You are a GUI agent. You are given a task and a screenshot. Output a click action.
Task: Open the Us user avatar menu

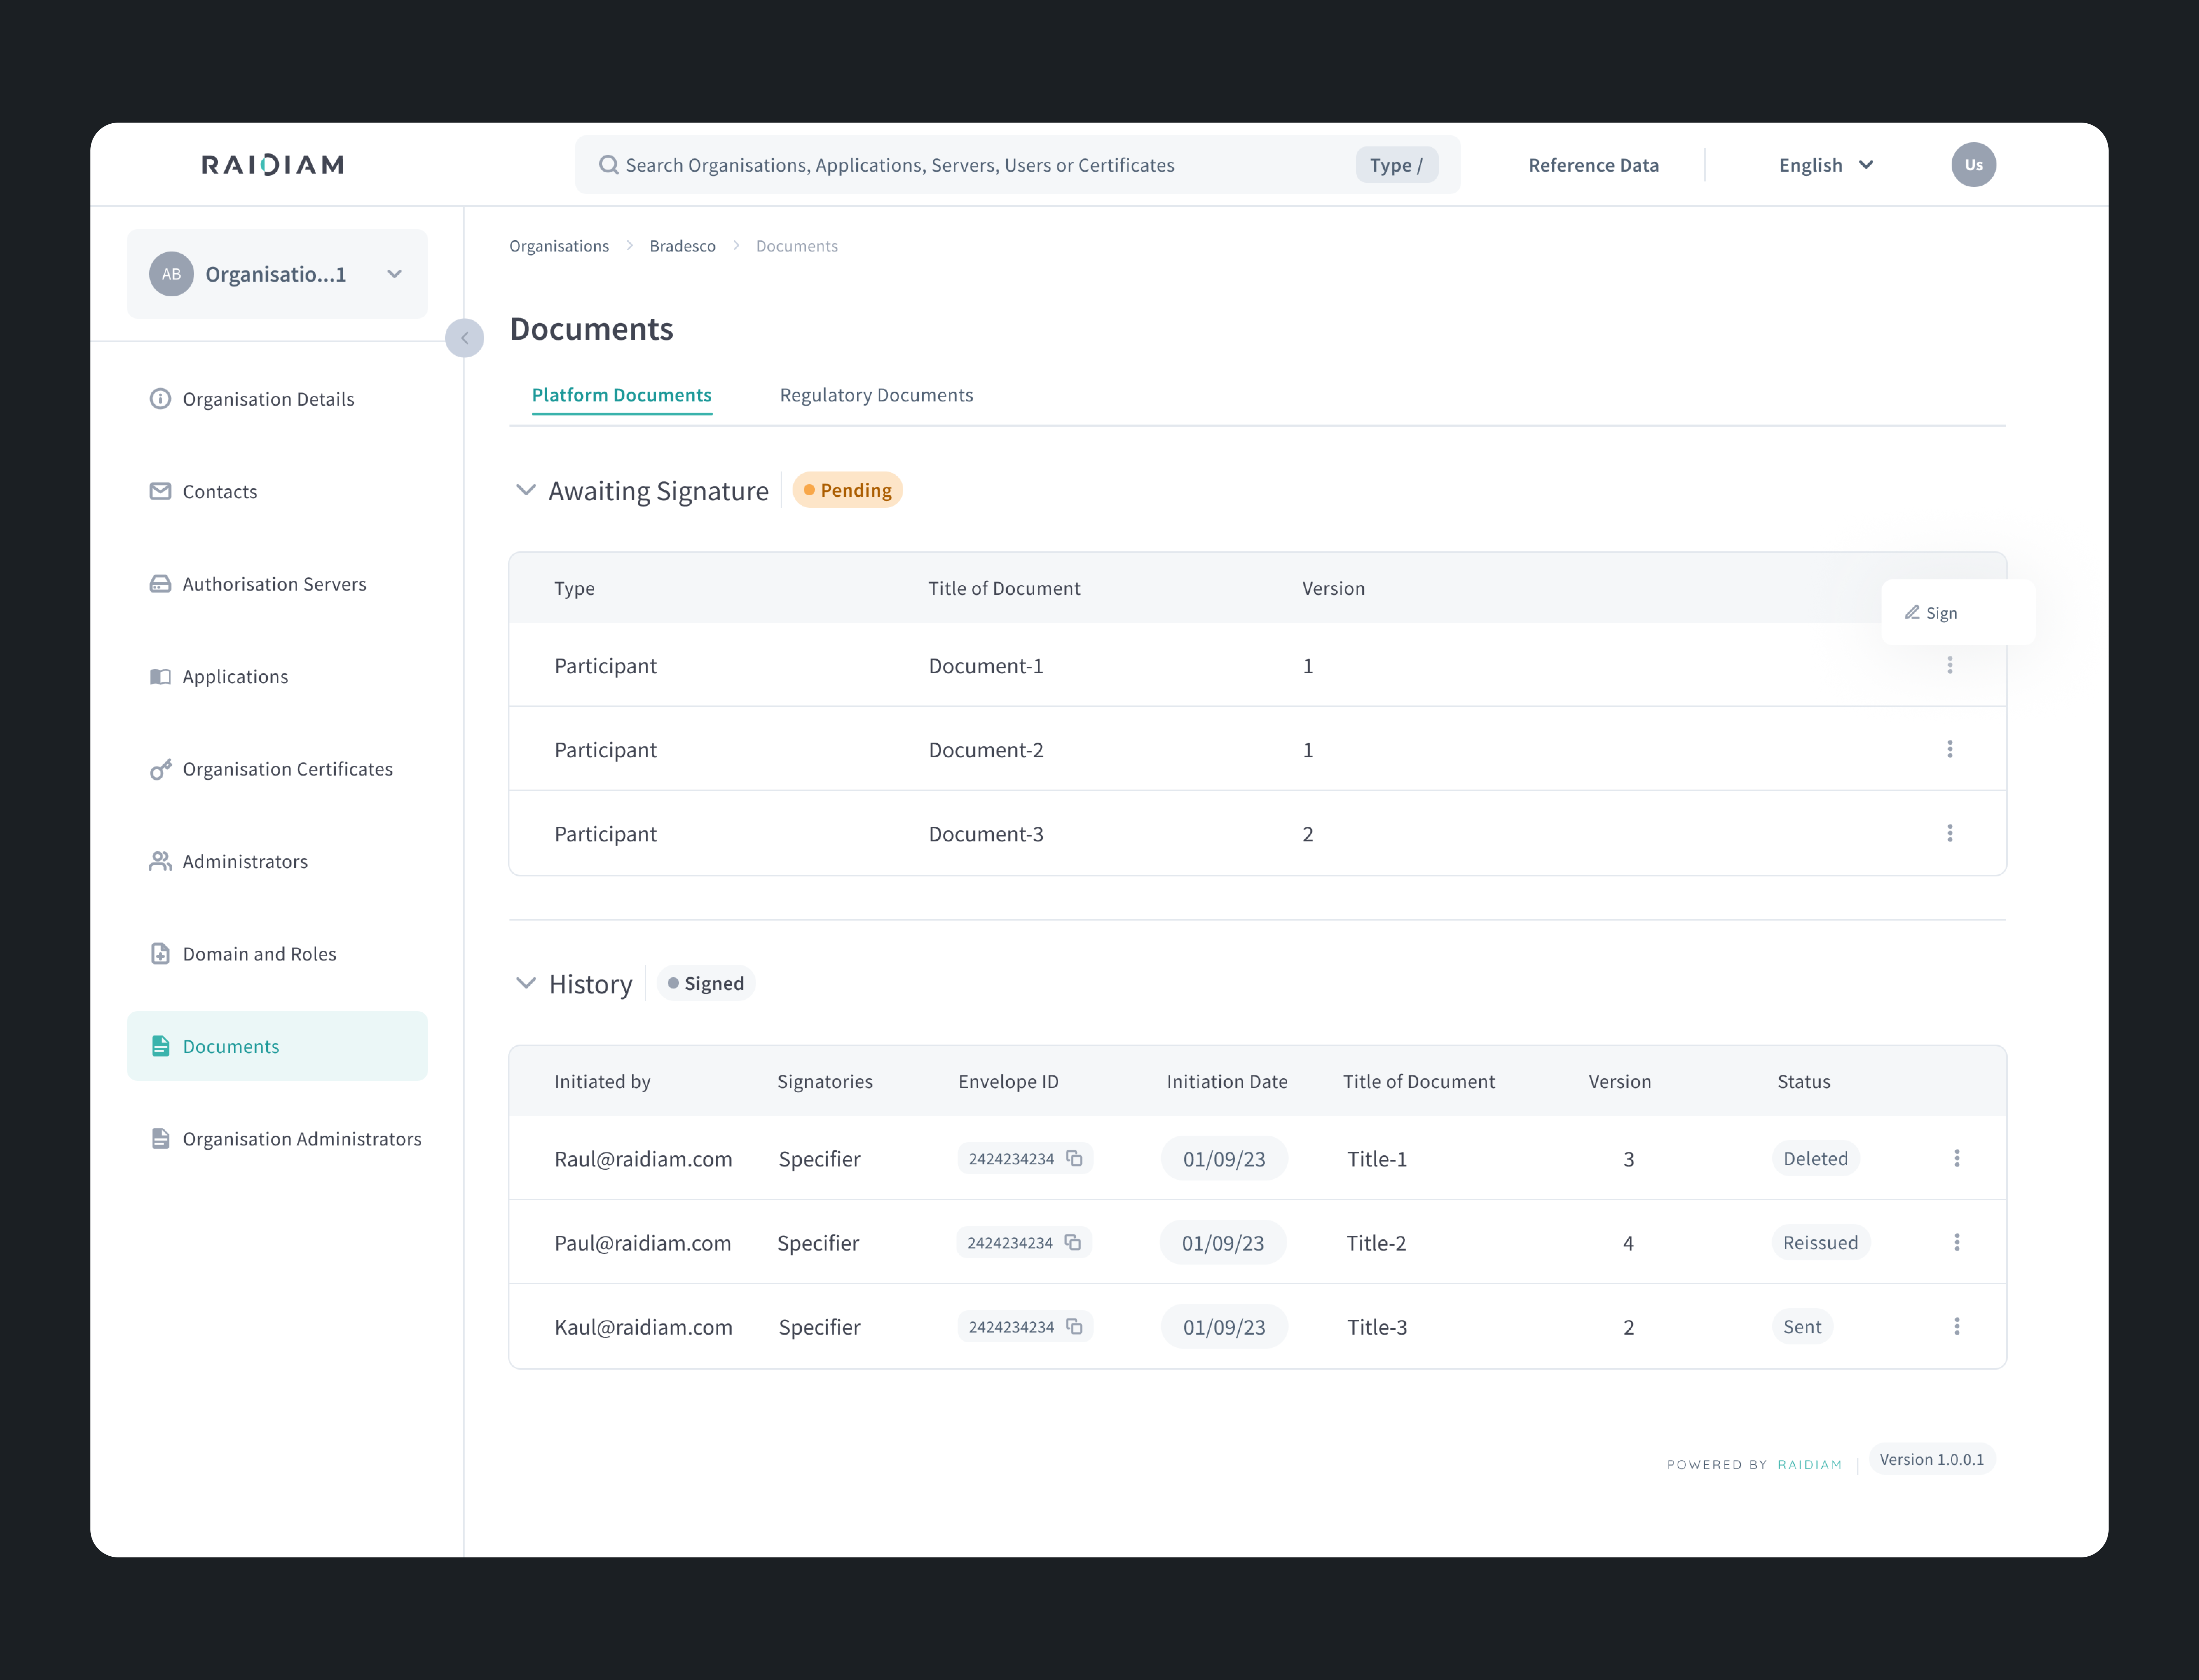pyautogui.click(x=1973, y=165)
